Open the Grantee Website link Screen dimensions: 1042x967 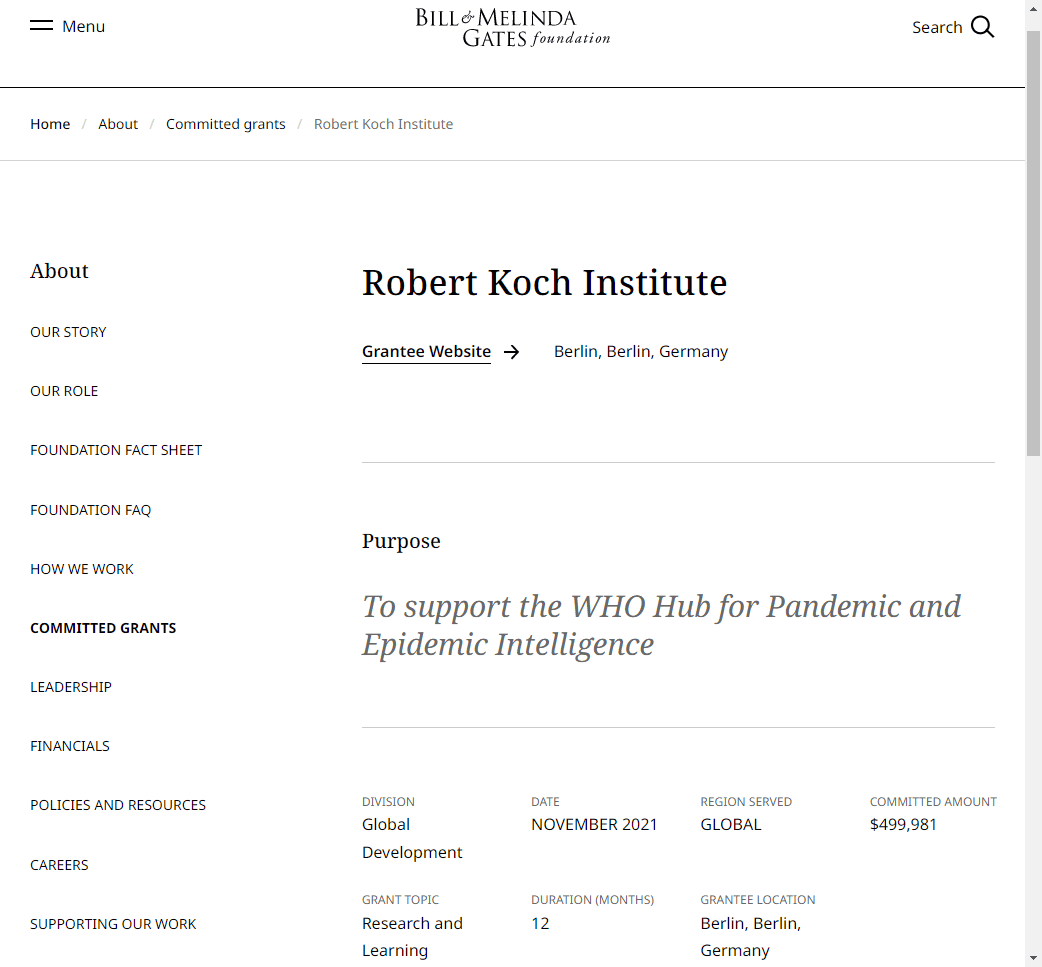426,352
